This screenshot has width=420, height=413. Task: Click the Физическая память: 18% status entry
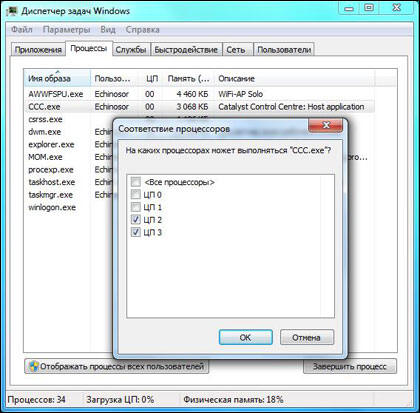click(233, 399)
